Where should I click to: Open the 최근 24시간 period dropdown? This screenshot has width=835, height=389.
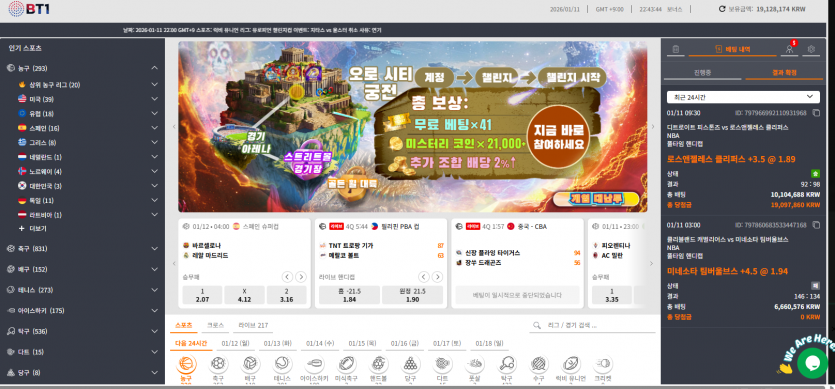point(743,97)
